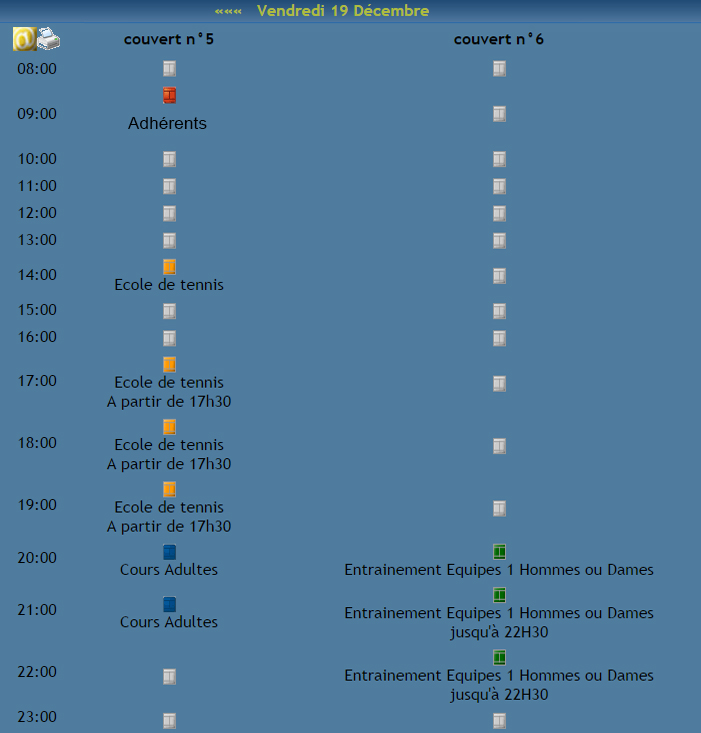Click Ecole de tennis text at 14:00

(x=169, y=285)
